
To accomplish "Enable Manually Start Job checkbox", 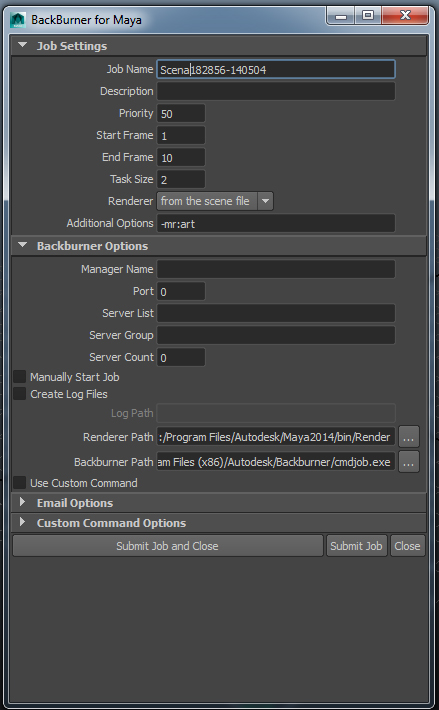I will [x=19, y=377].
